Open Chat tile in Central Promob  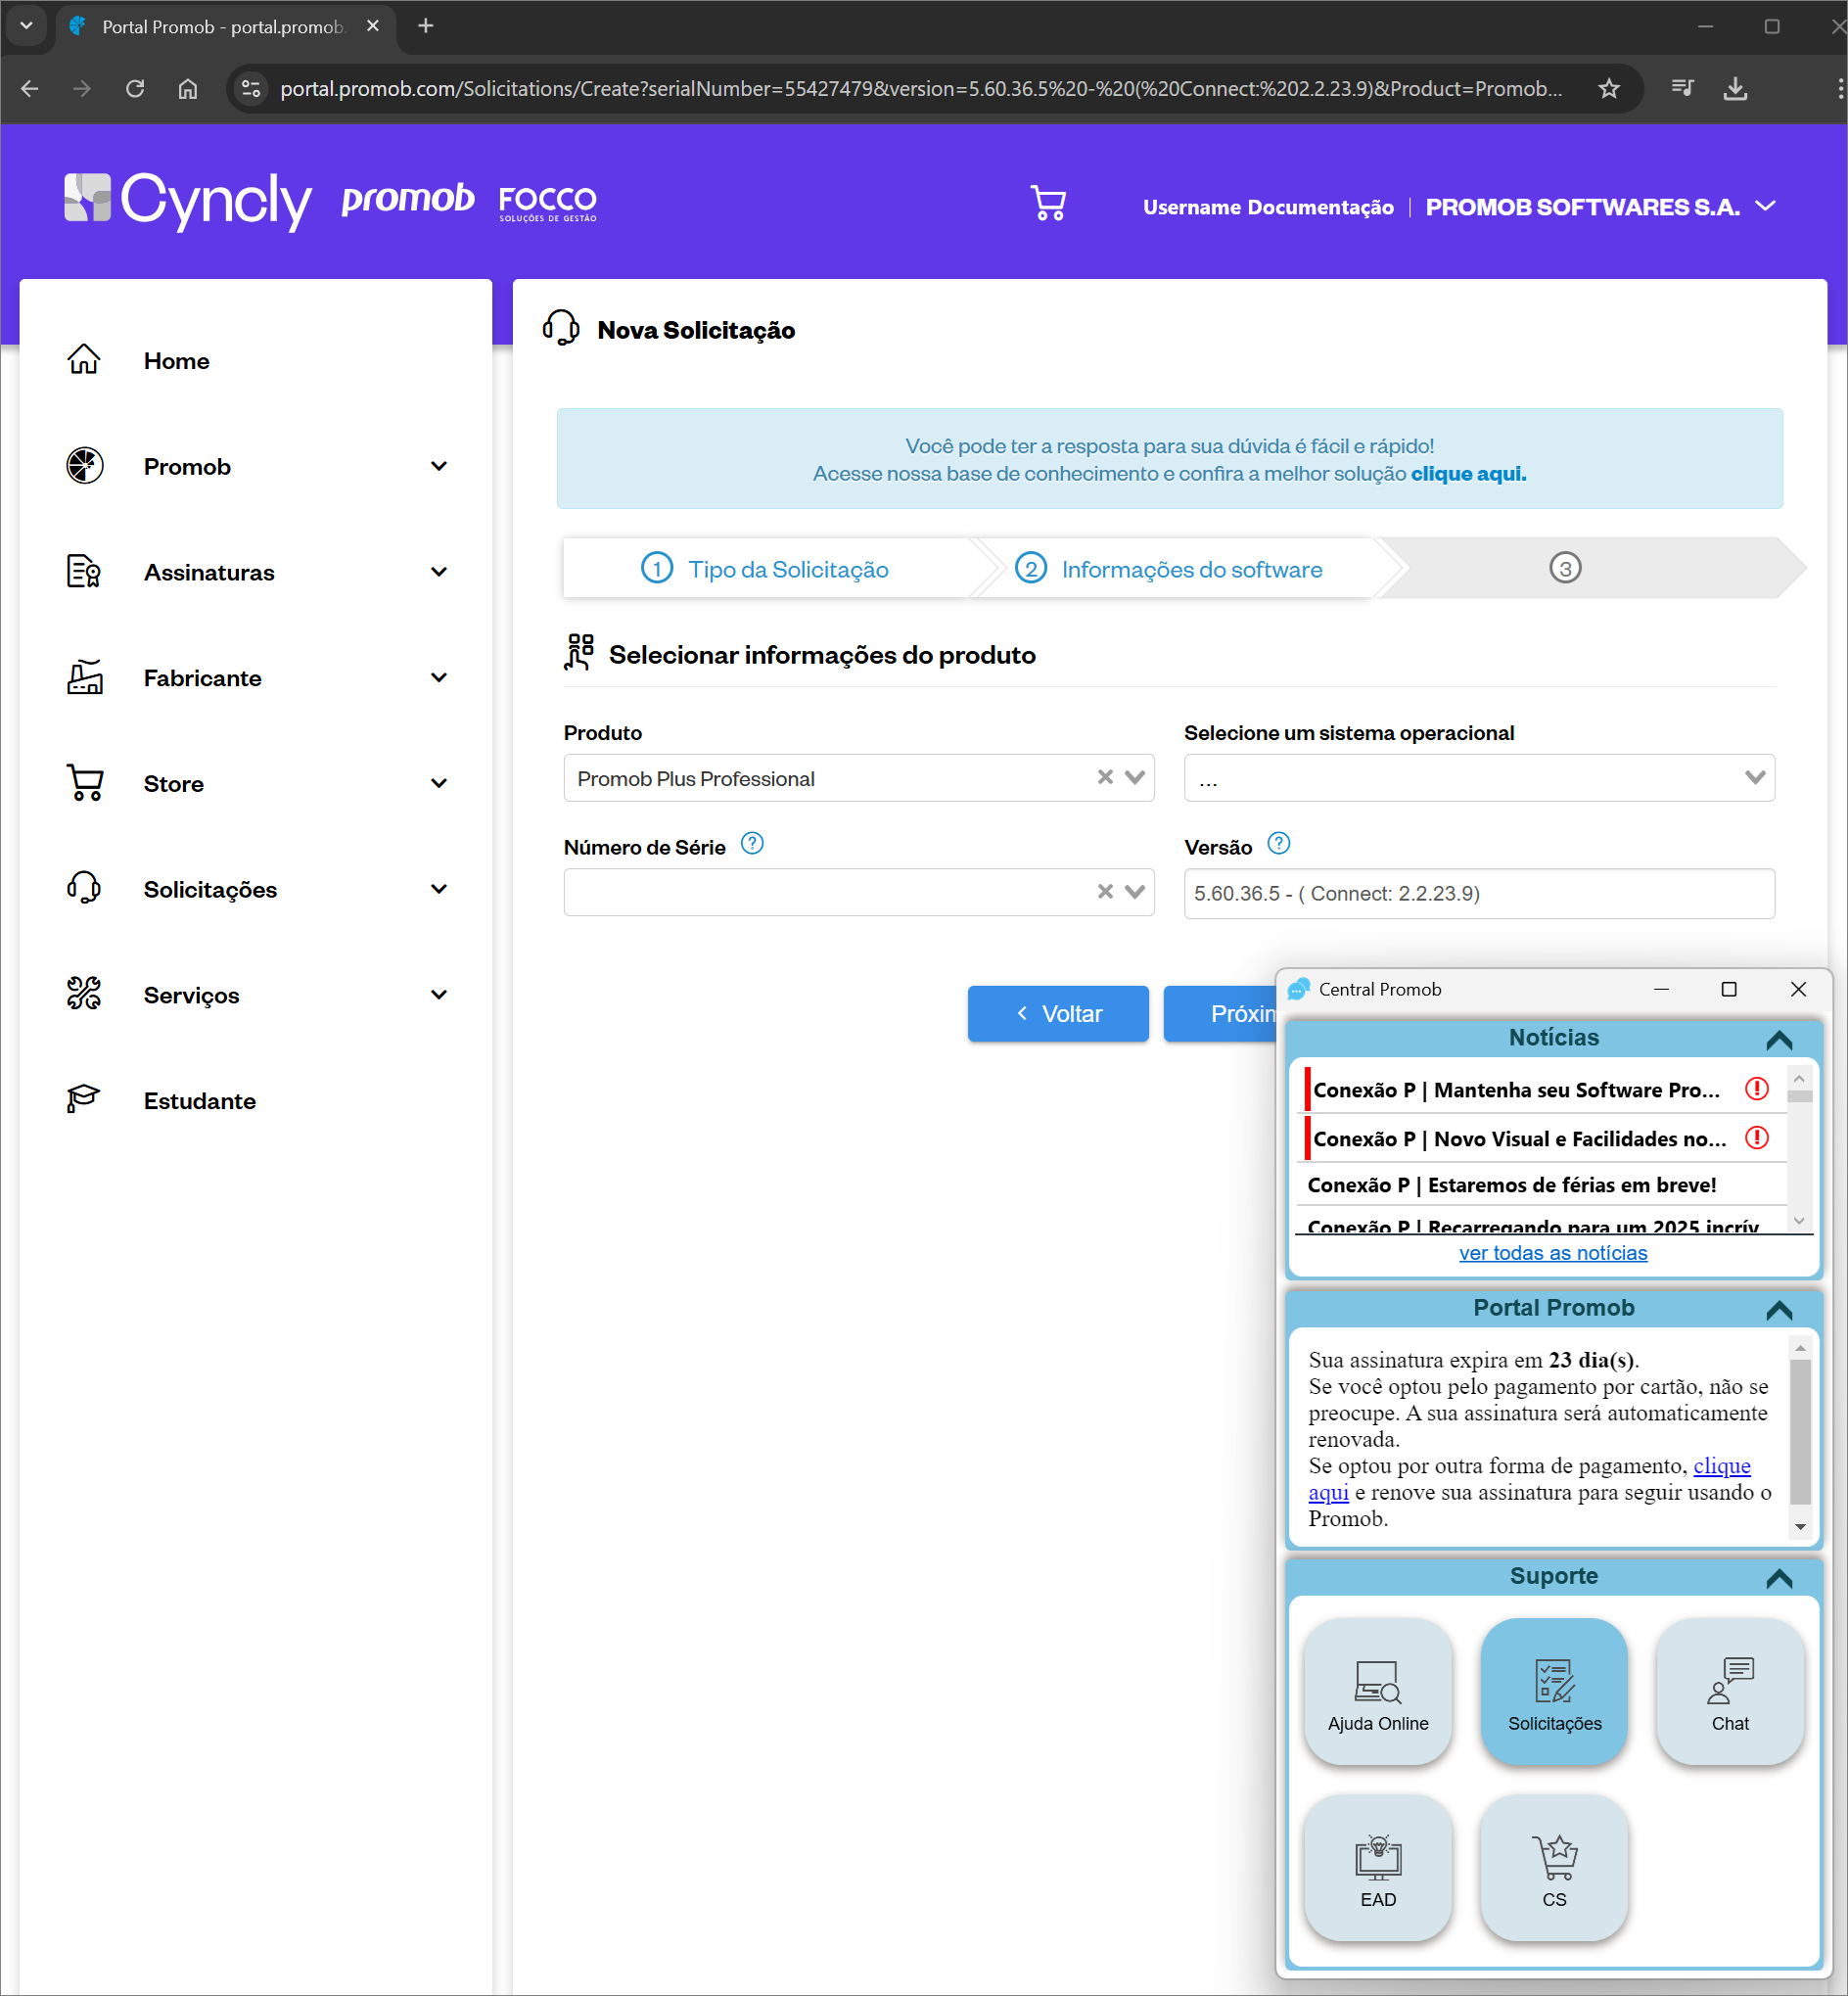click(1730, 1692)
